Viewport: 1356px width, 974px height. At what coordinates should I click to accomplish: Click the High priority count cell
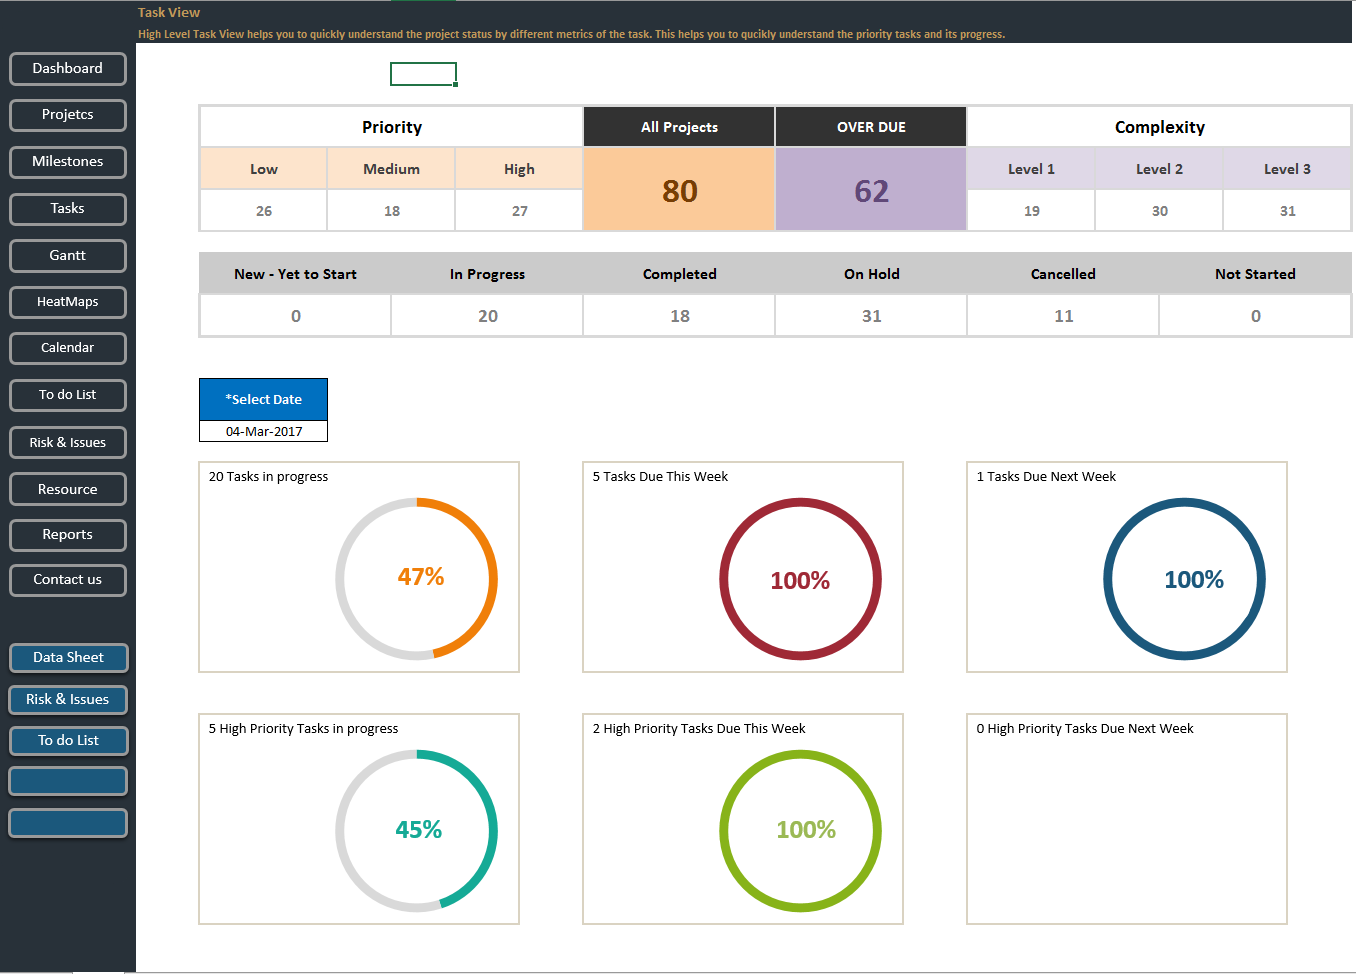click(518, 210)
